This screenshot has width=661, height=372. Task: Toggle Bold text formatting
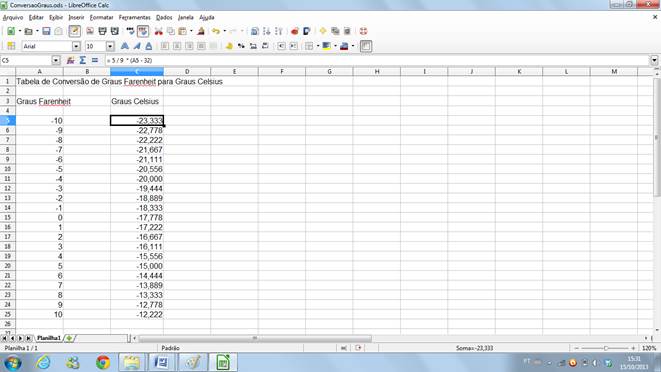pos(125,46)
